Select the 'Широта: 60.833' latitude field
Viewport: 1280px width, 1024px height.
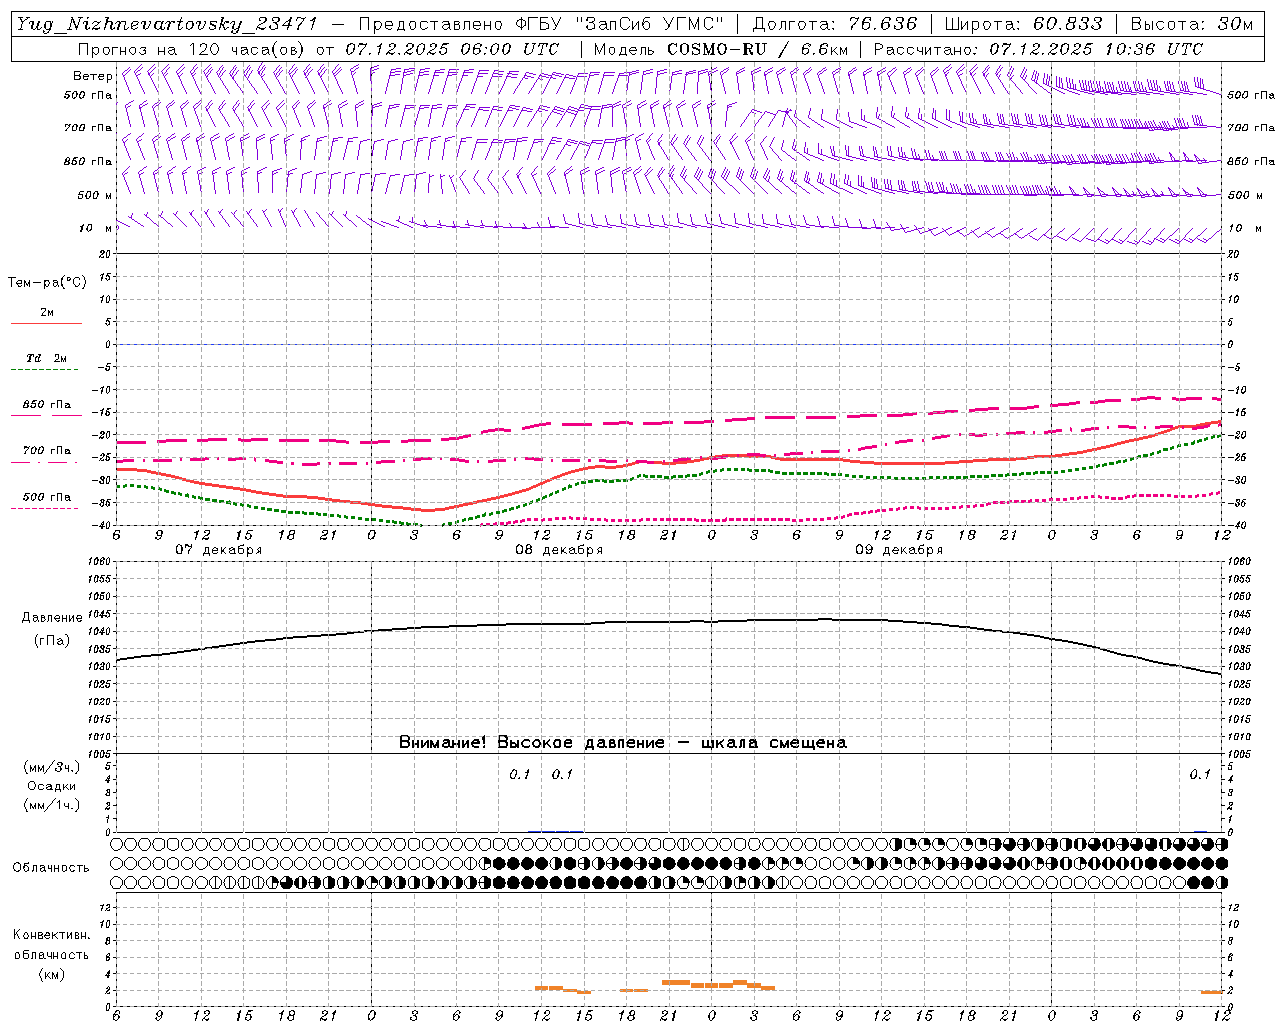pos(1023,24)
